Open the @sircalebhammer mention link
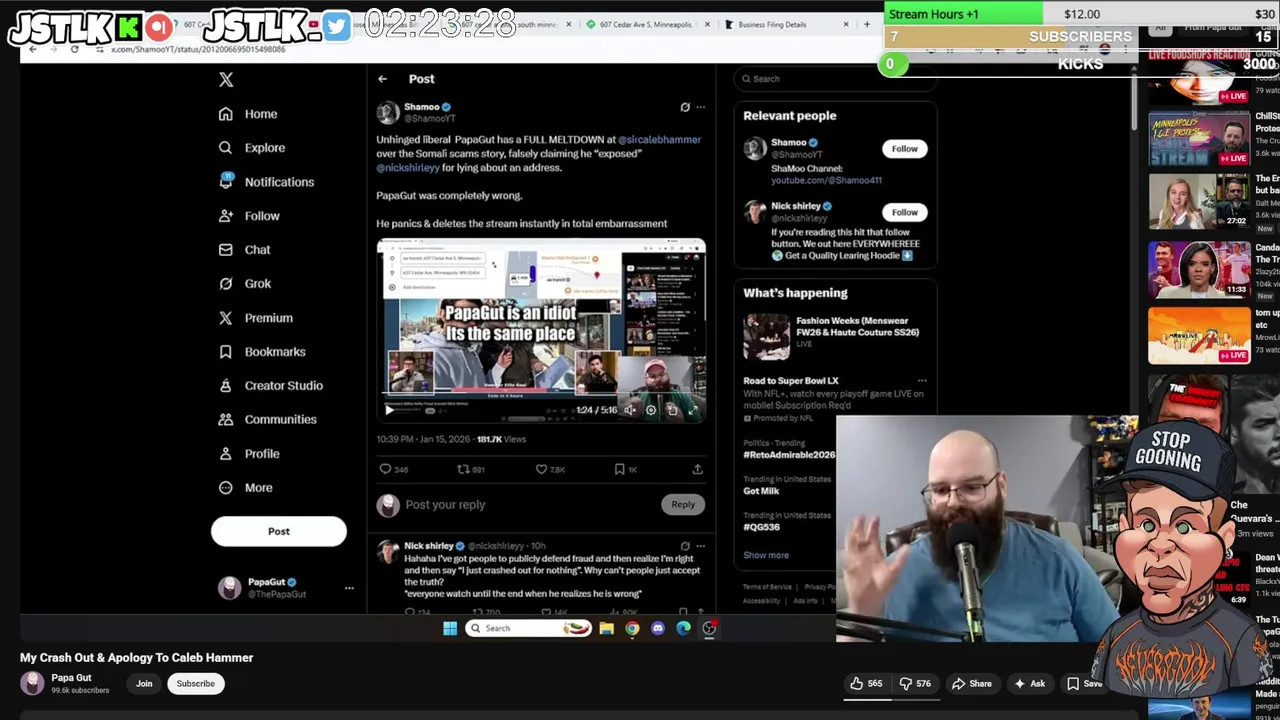 [x=659, y=140]
